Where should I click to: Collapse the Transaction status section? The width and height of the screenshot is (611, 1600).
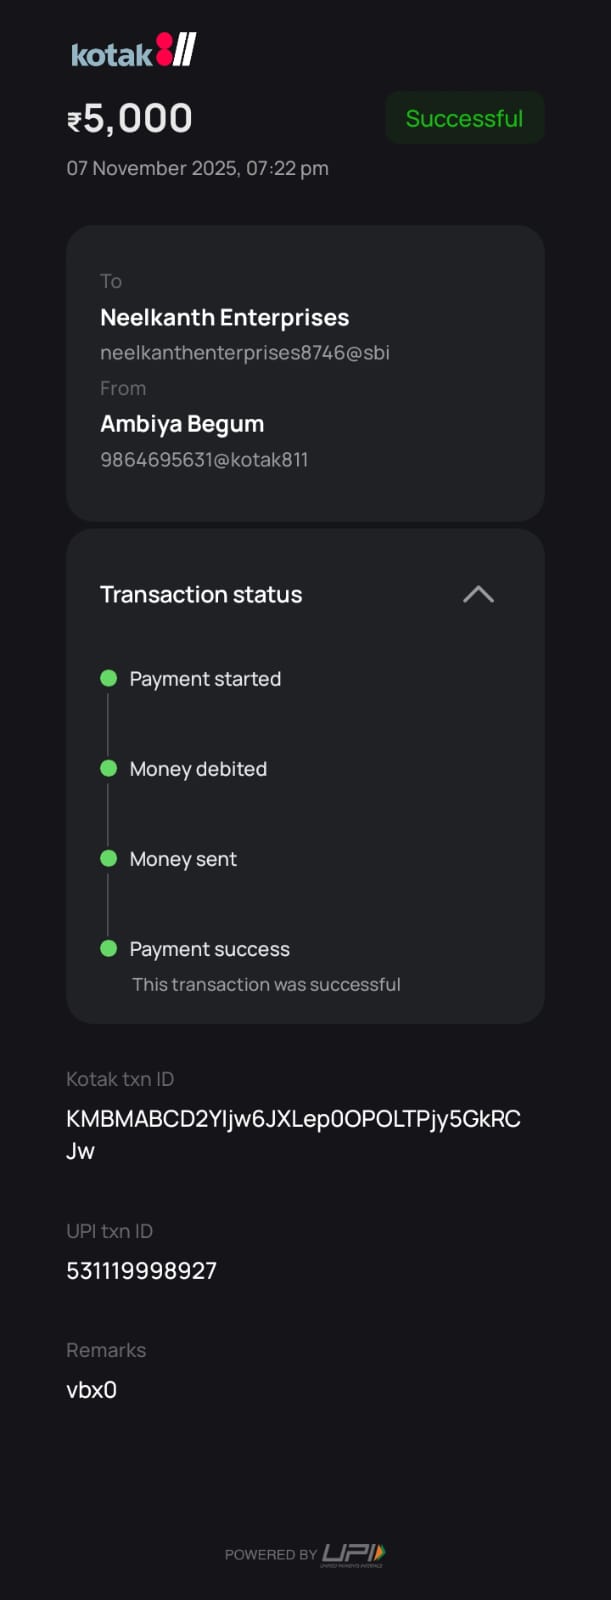[478, 594]
